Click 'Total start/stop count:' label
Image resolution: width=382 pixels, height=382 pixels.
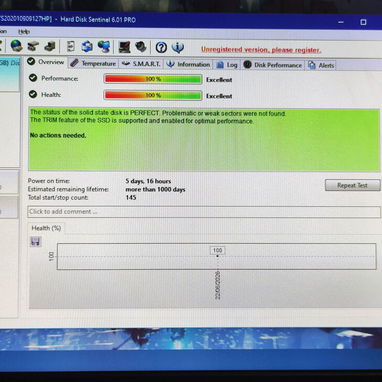pyautogui.click(x=58, y=198)
